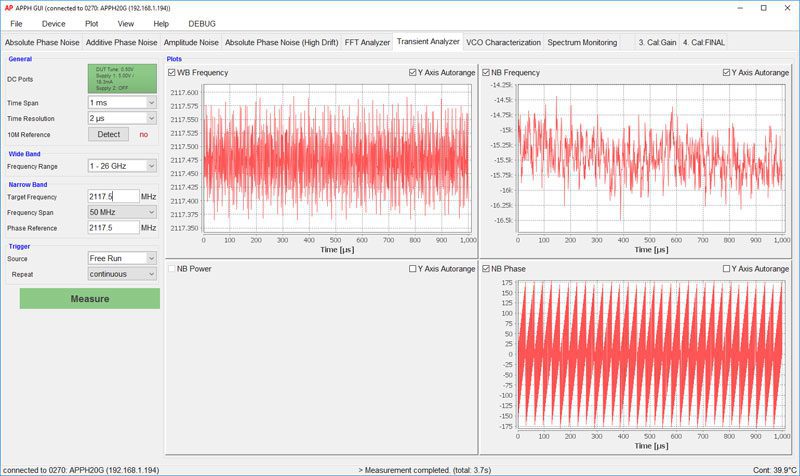Enable Y Axis Autorange for NB Phase
The width and height of the screenshot is (800, 476).
pos(728,269)
